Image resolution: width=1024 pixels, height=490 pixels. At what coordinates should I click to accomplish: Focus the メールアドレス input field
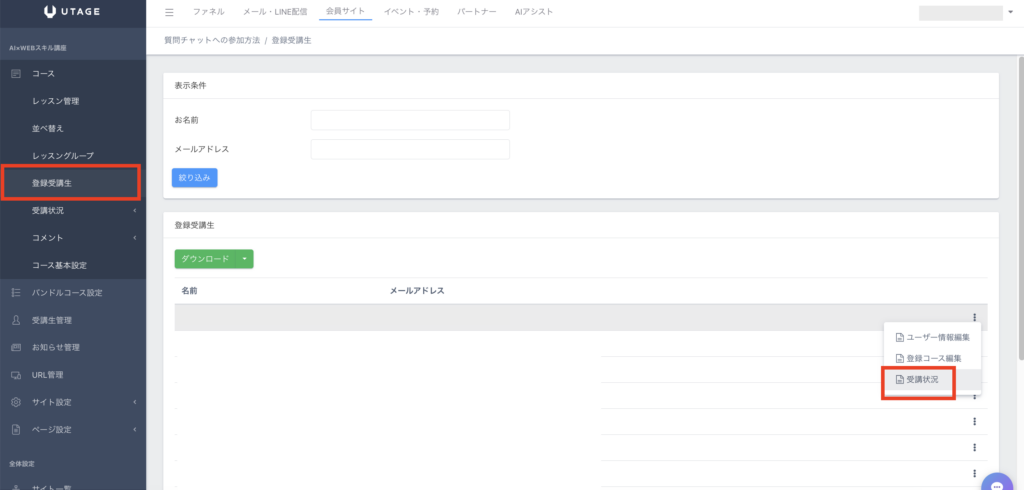tap(410, 149)
